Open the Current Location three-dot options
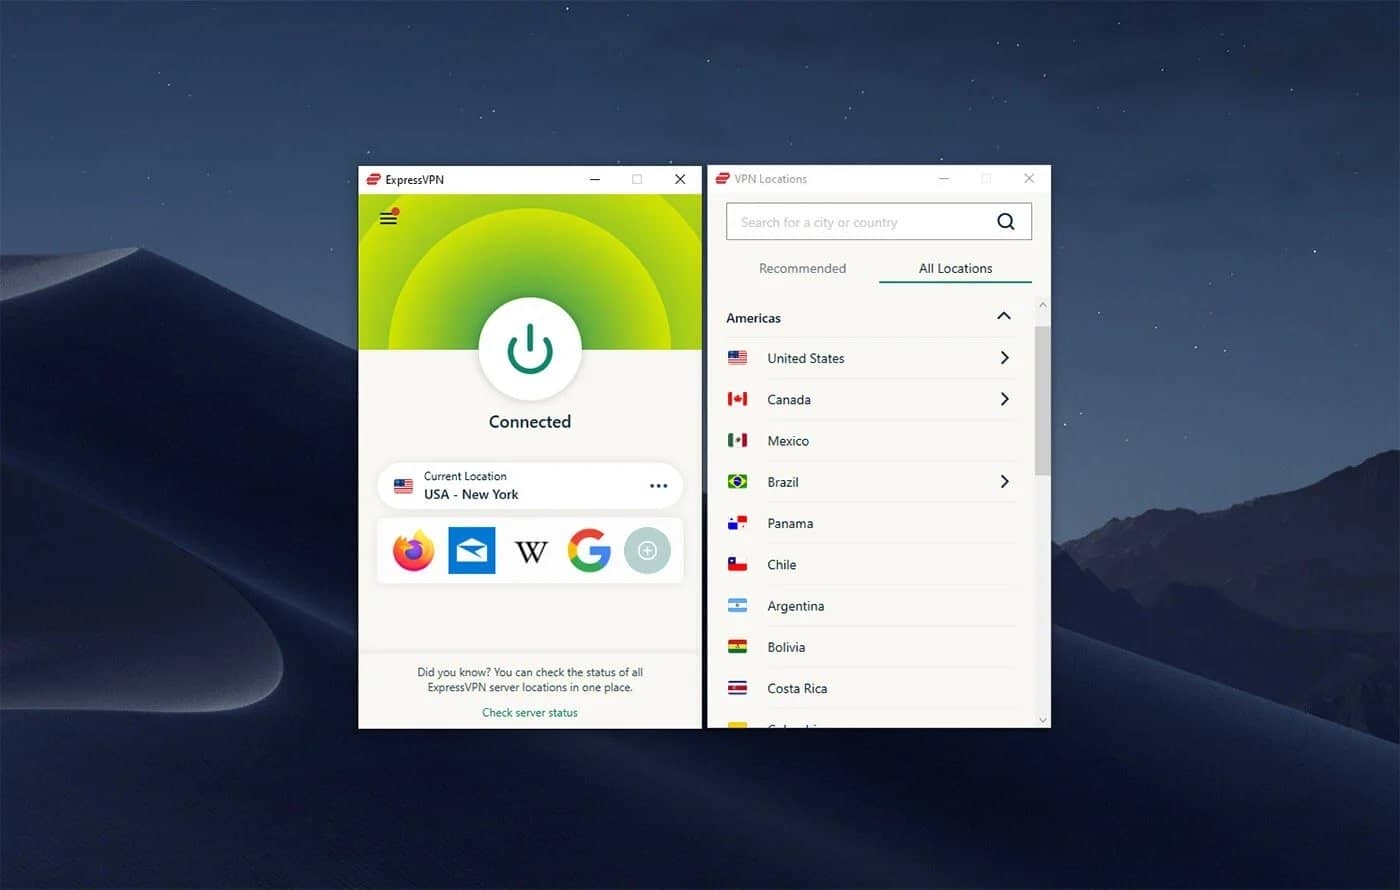The image size is (1400, 890). (x=658, y=486)
